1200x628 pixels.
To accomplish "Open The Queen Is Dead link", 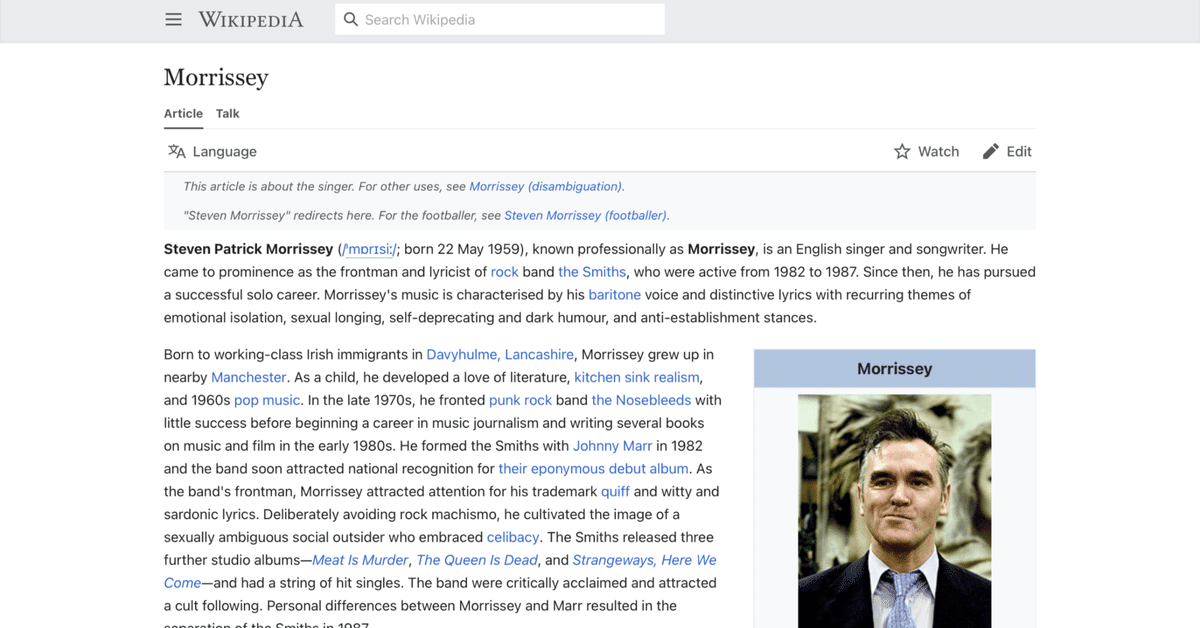I will [477, 561].
